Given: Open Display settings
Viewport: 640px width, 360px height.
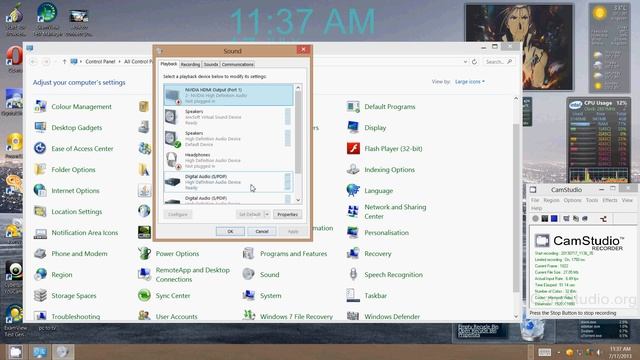Looking at the screenshot, I should click(366, 128).
